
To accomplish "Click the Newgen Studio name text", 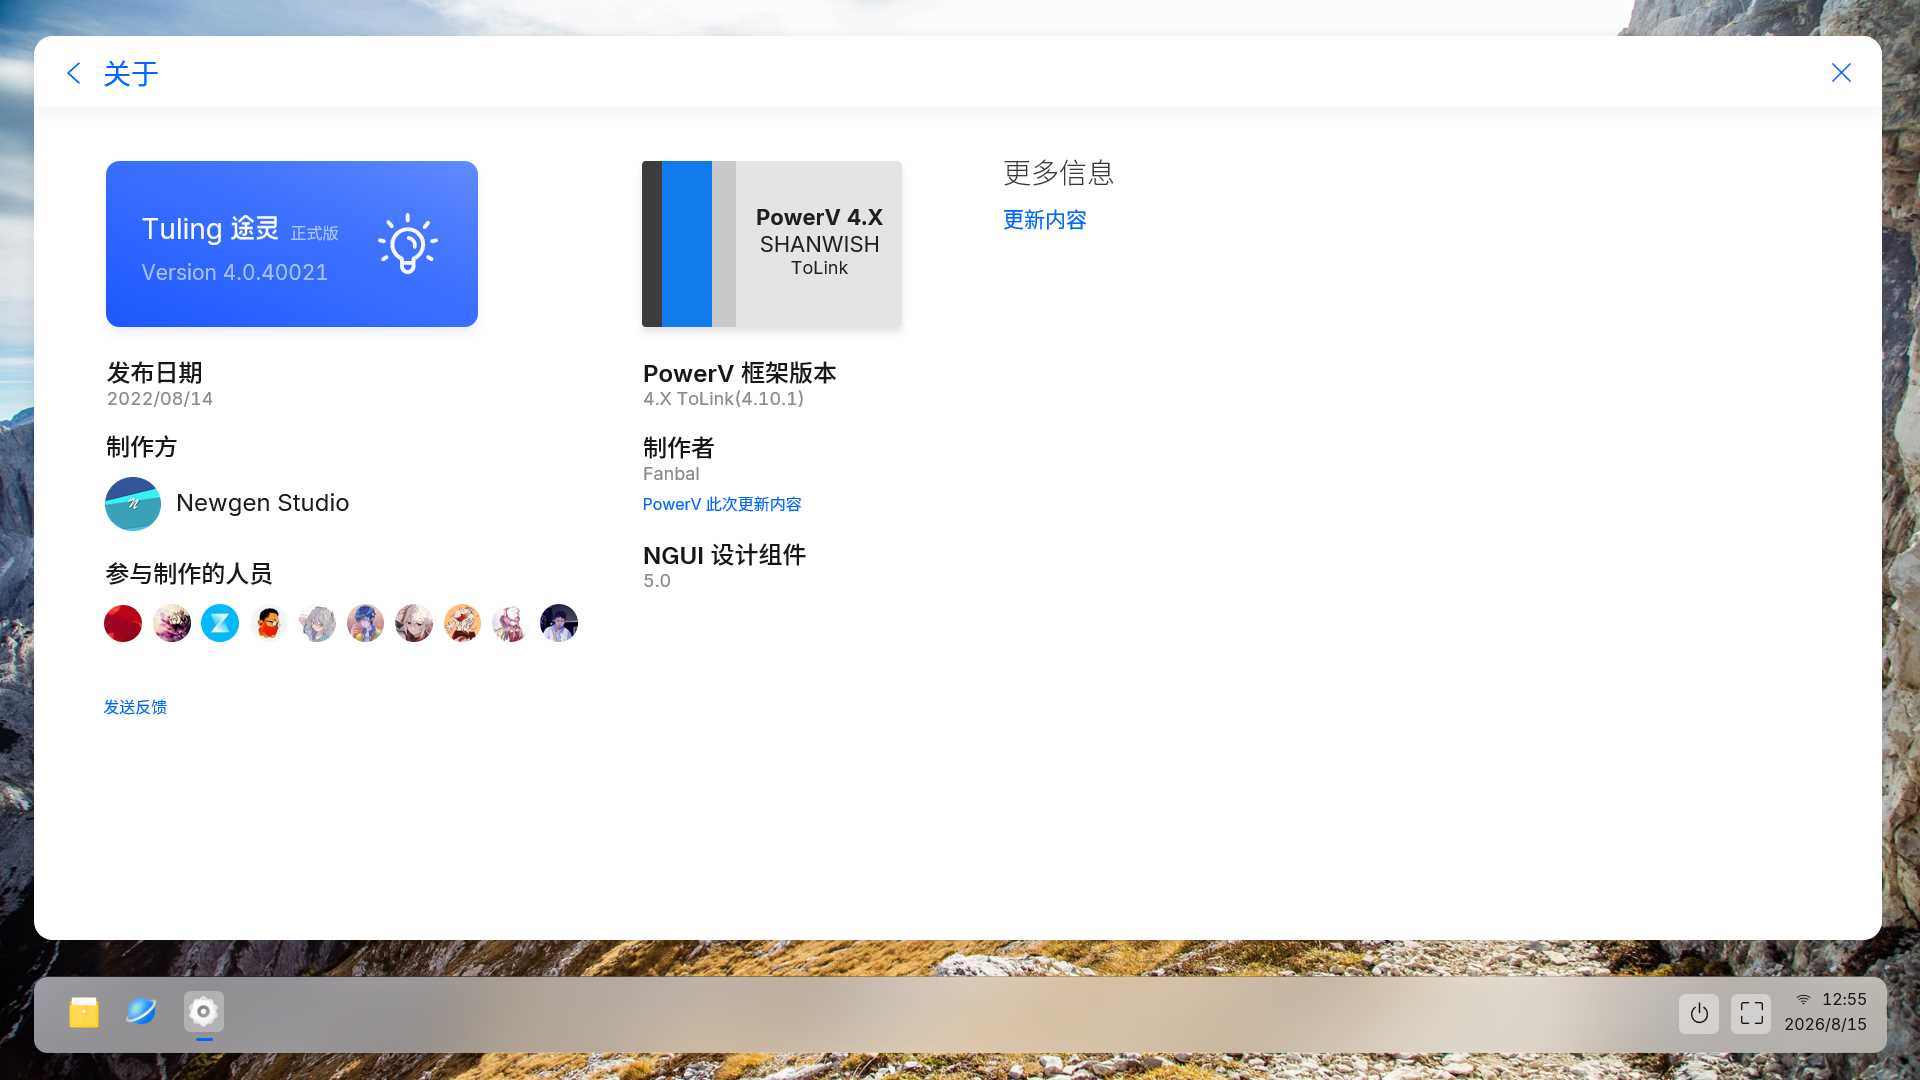I will tap(262, 503).
